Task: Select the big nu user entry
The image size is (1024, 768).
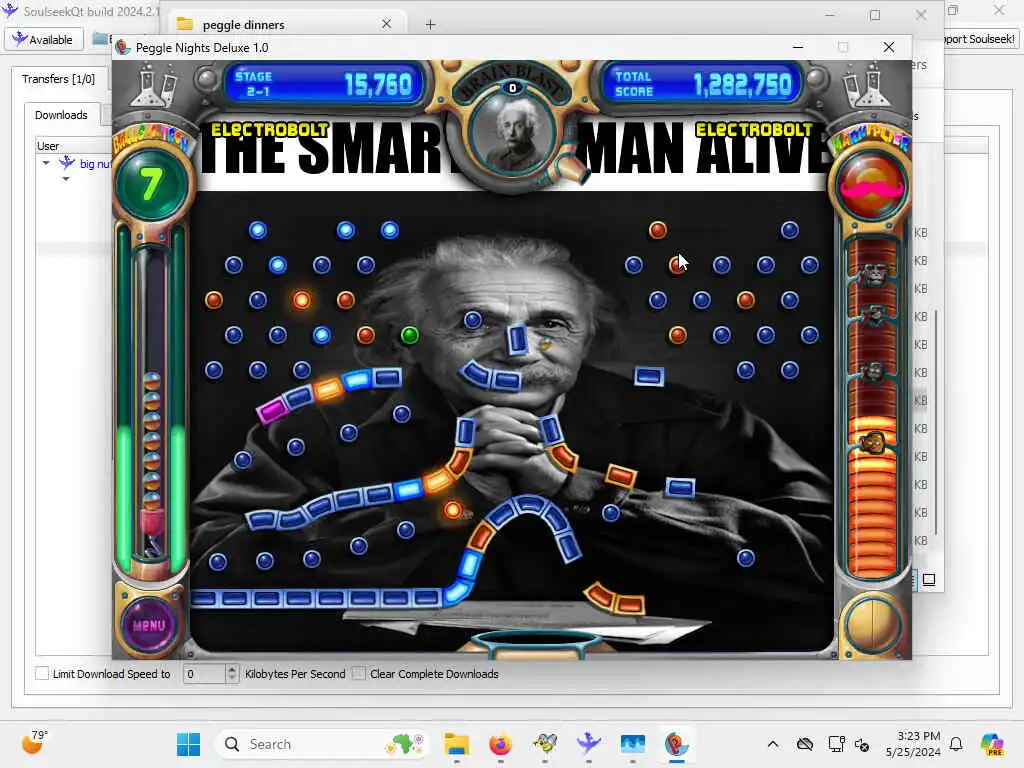Action: pyautogui.click(x=95, y=164)
